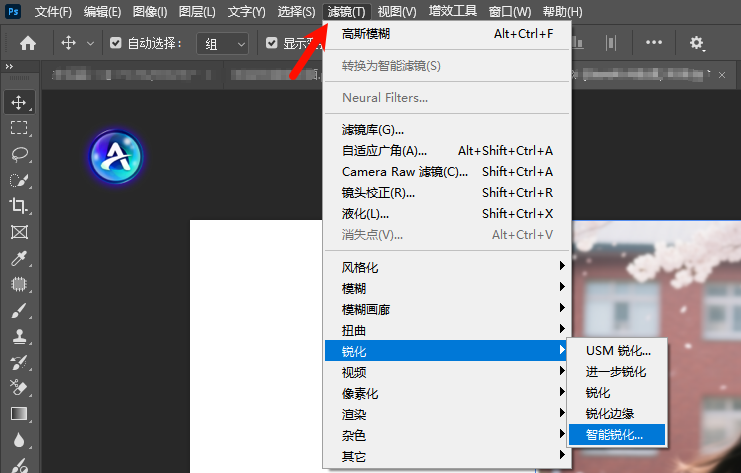741x473 pixels.
Task: Open the 编辑(E) menu
Action: pyautogui.click(x=102, y=11)
